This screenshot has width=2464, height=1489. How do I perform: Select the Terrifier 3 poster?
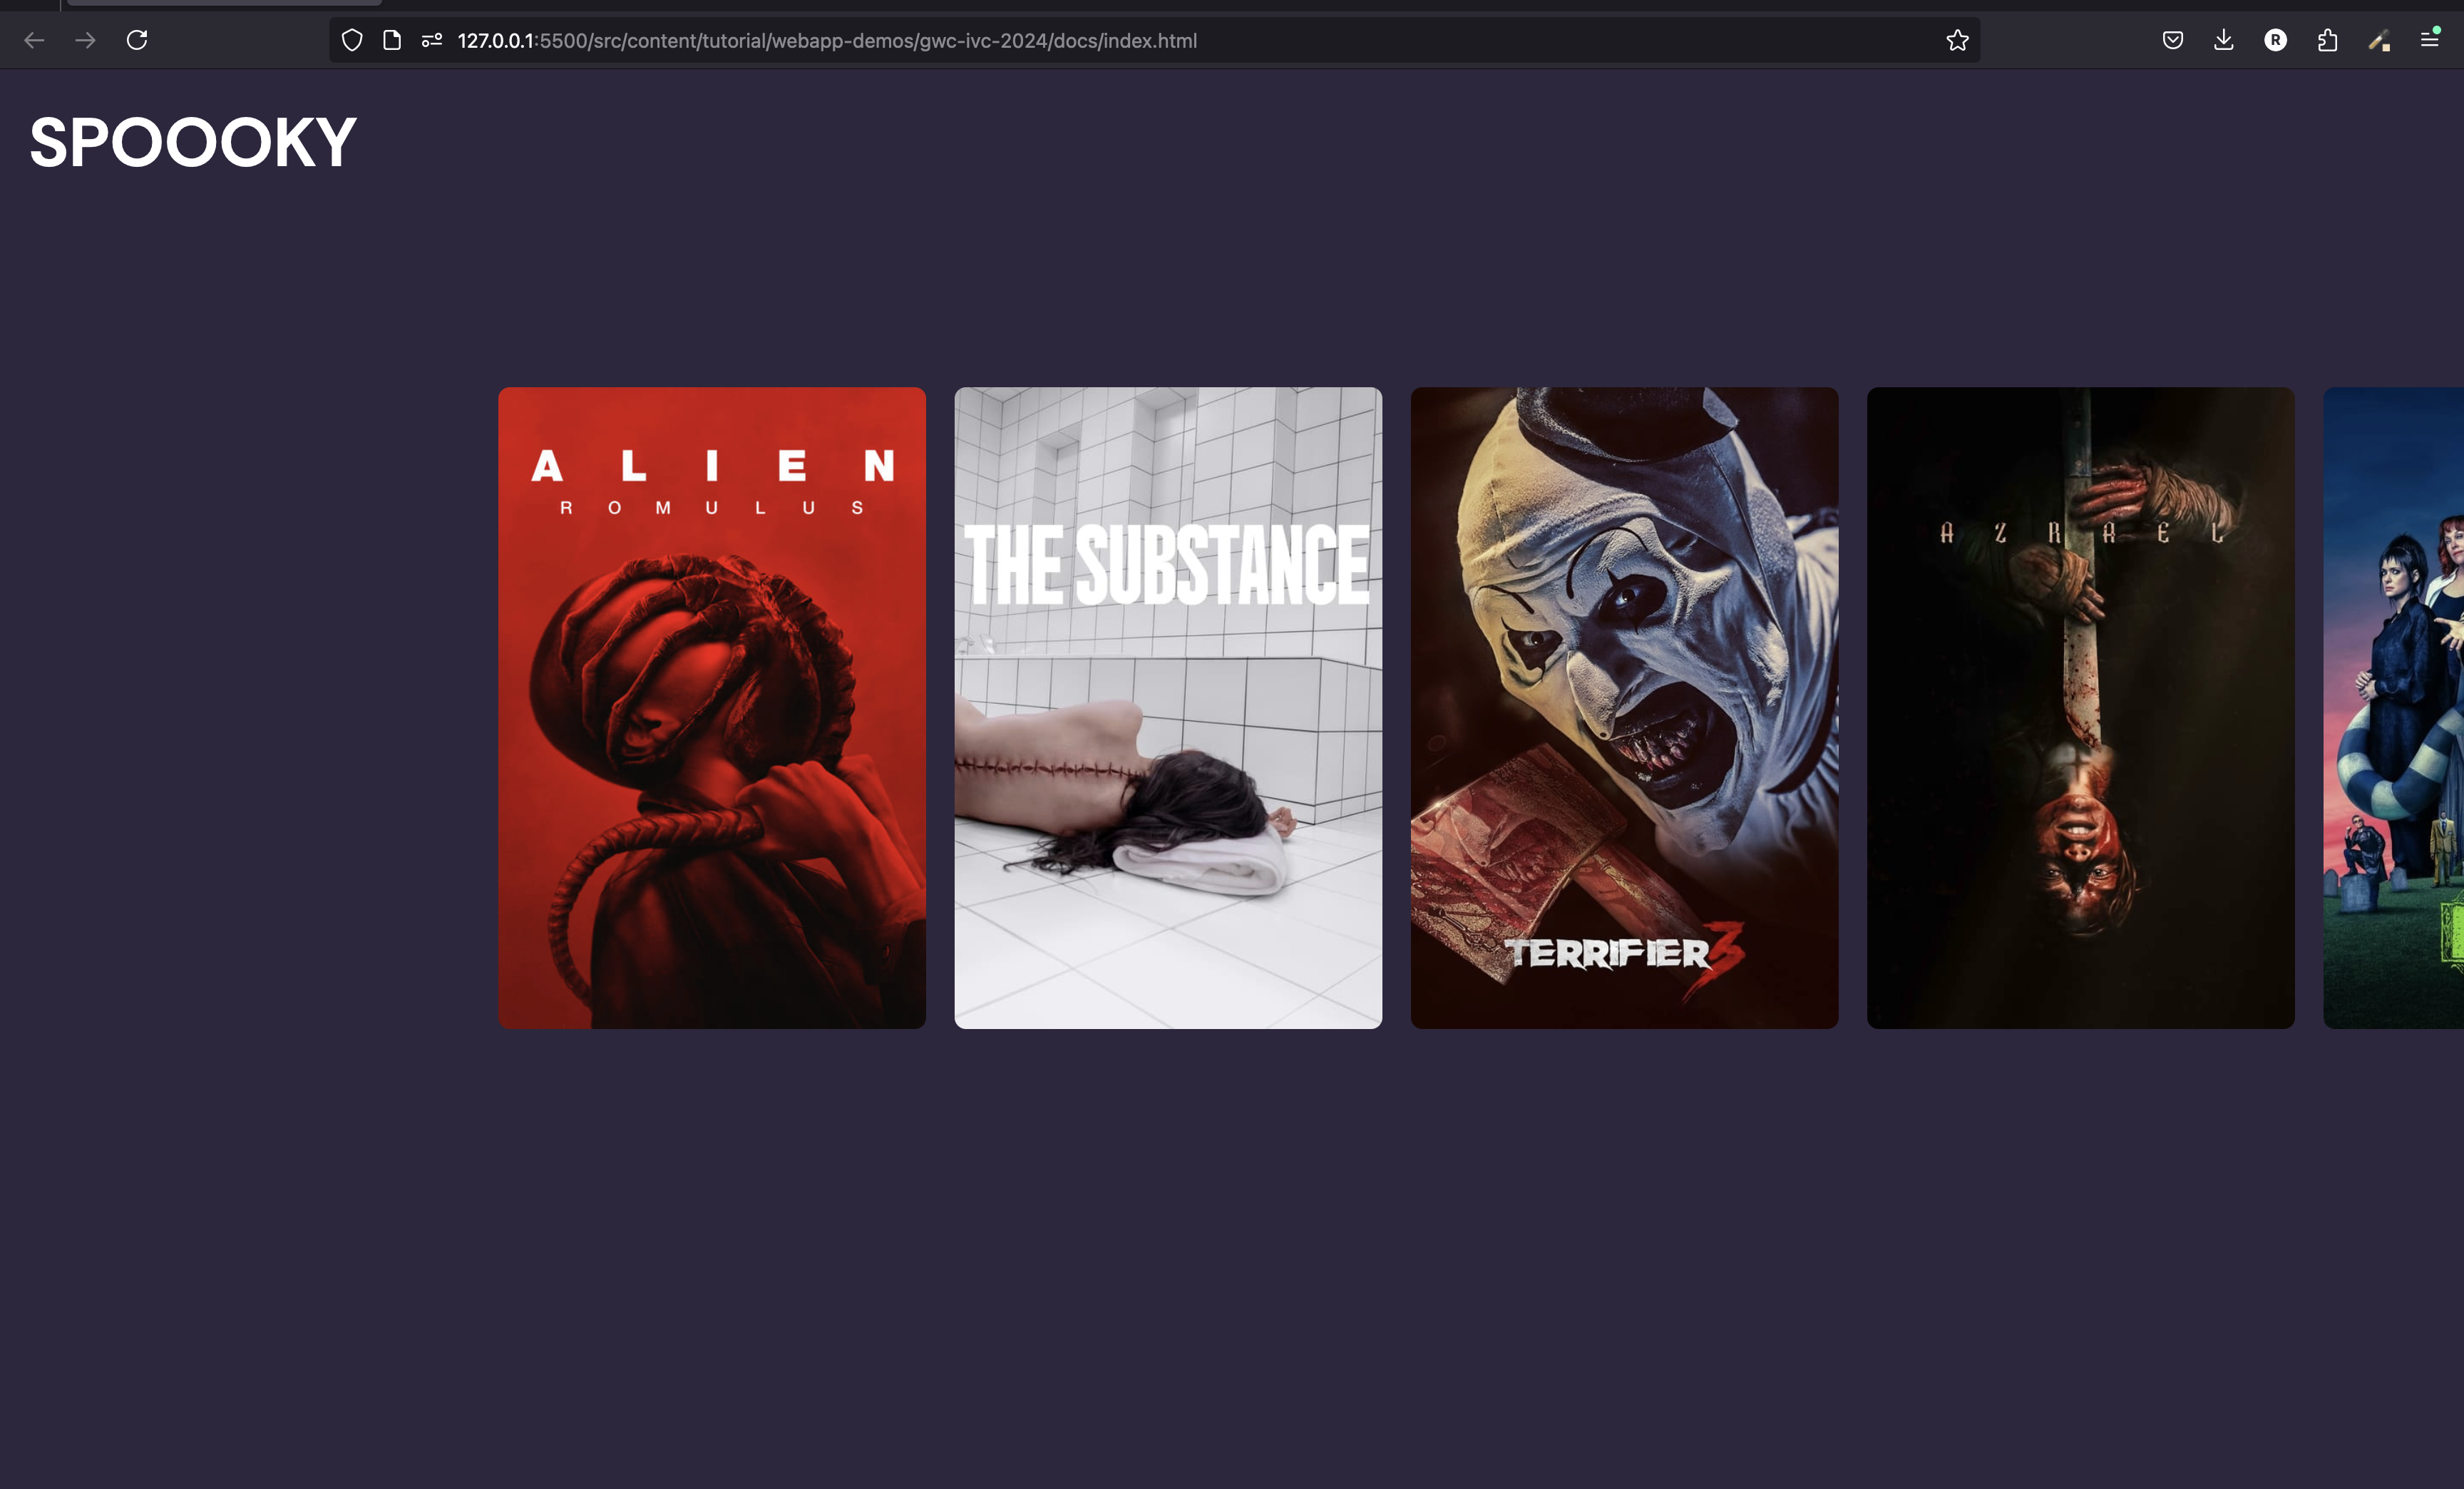point(1624,708)
